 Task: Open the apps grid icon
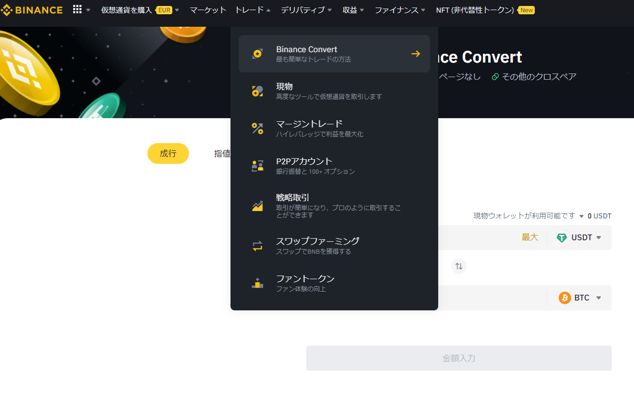(77, 9)
